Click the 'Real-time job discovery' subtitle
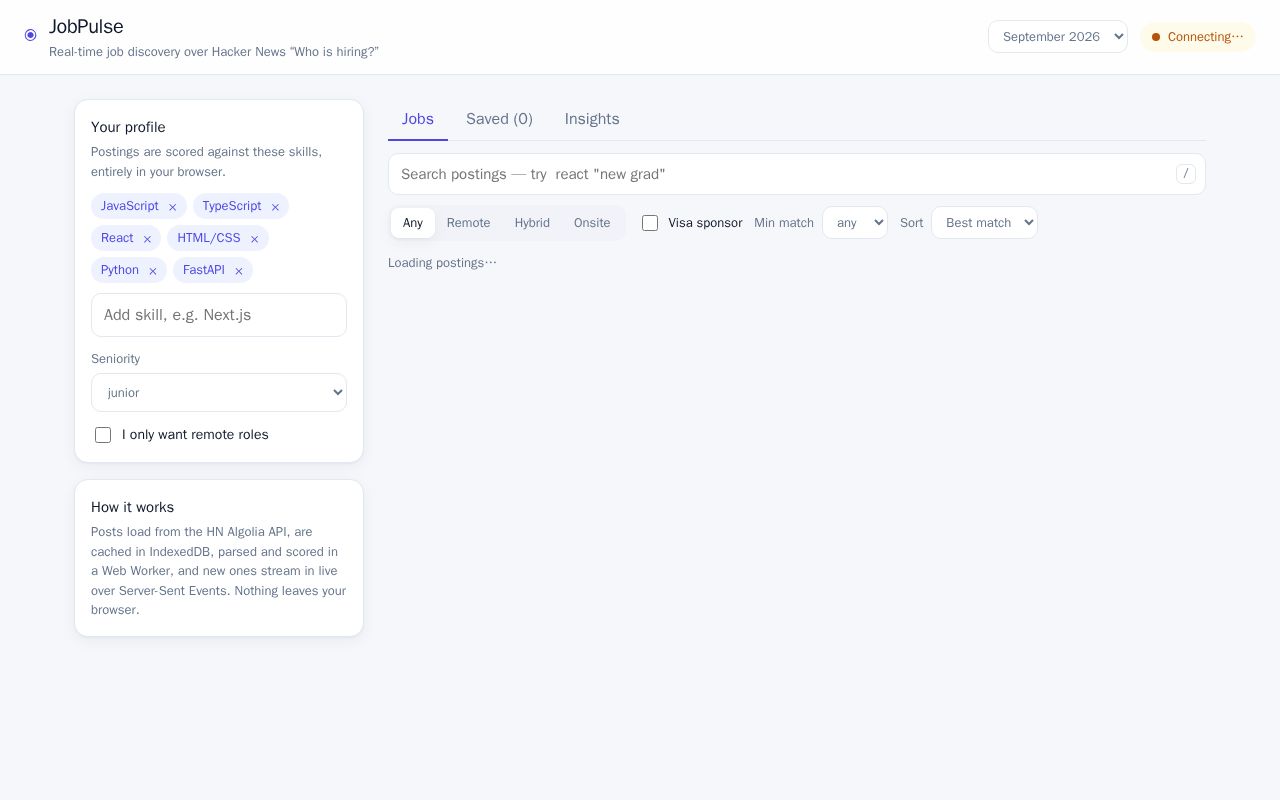 click(x=214, y=52)
